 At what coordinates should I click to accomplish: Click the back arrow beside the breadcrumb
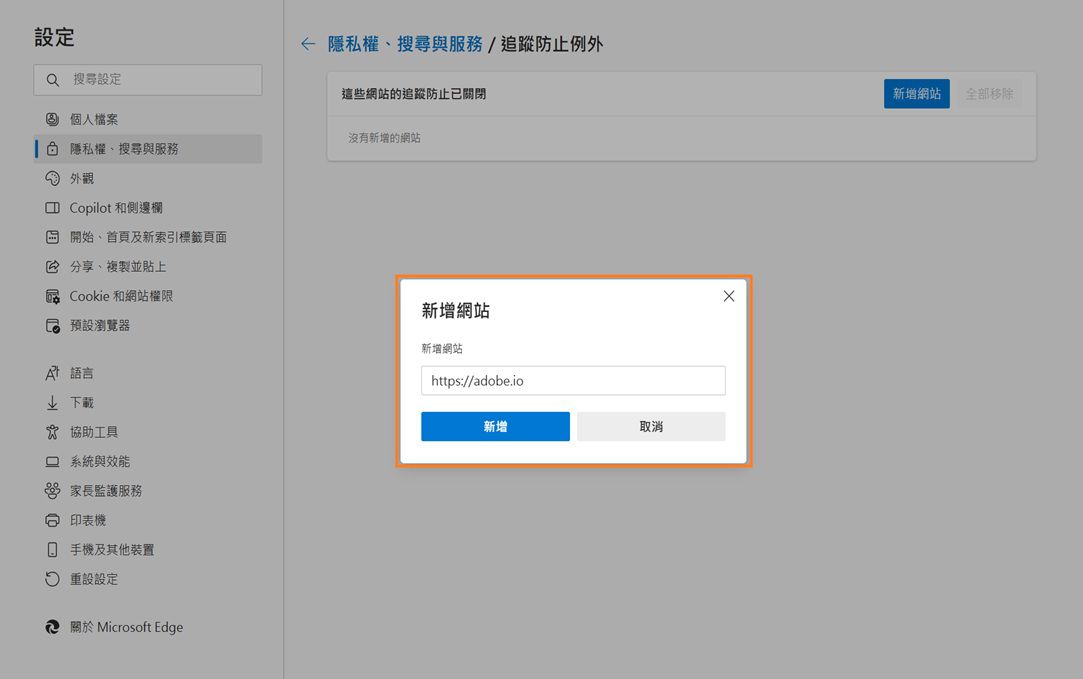click(x=307, y=44)
